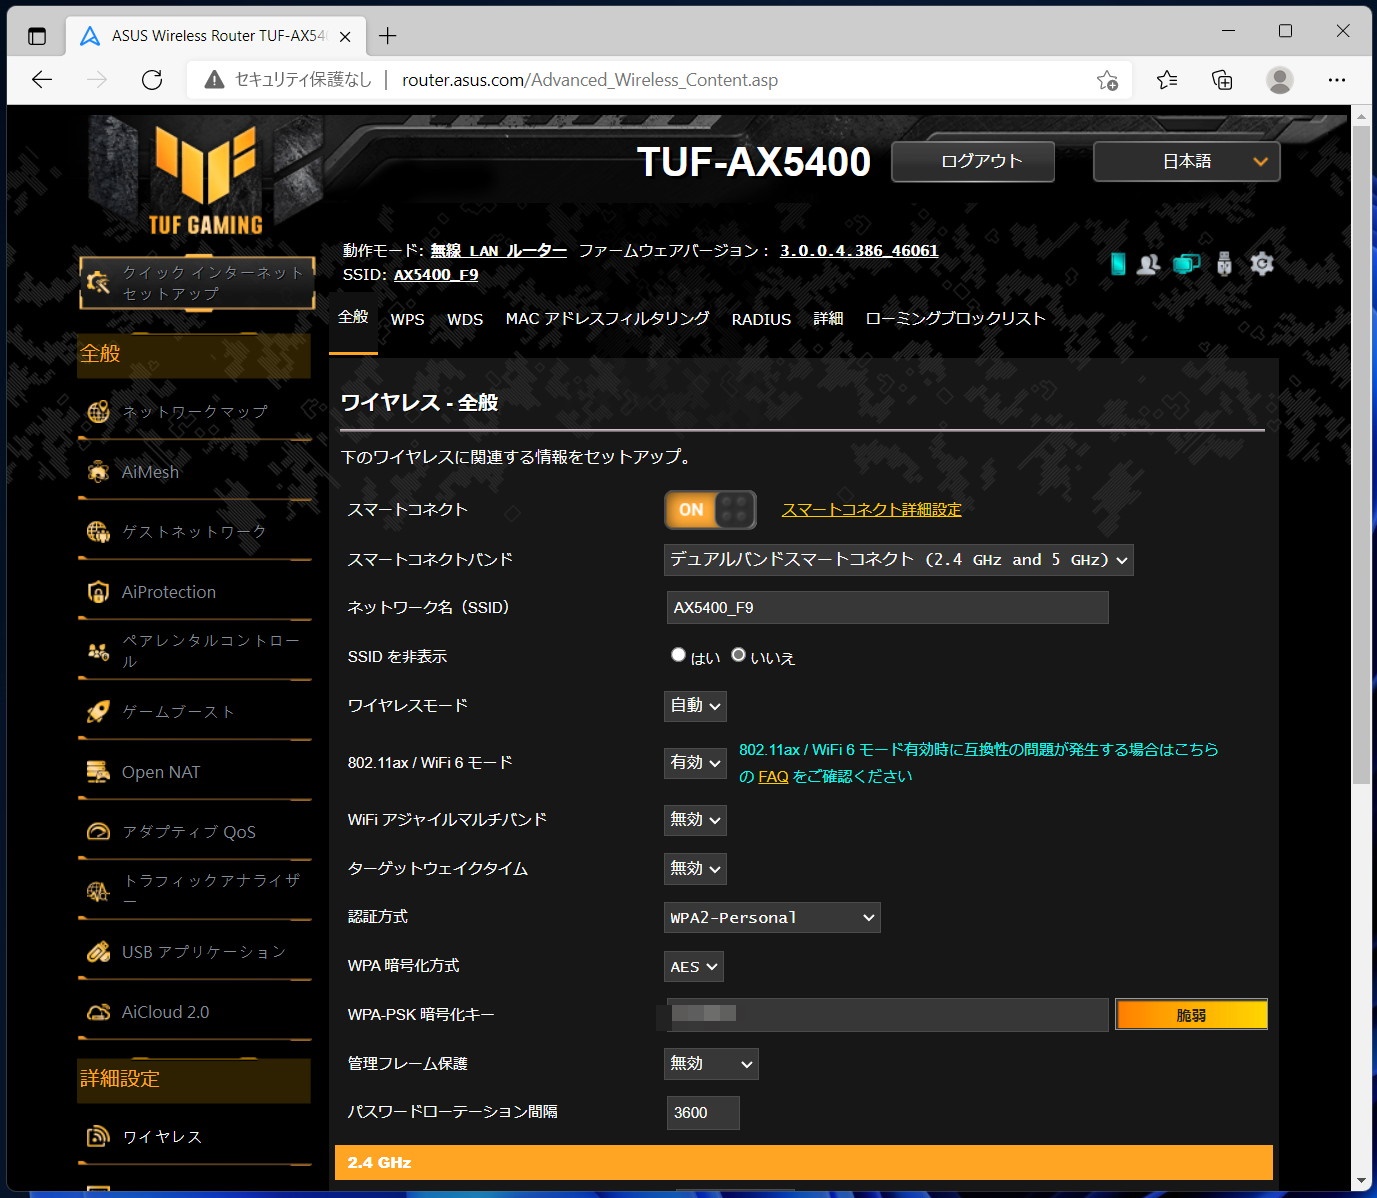Click the アダプティブ QoS gauge icon
The width and height of the screenshot is (1377, 1198).
coord(98,832)
